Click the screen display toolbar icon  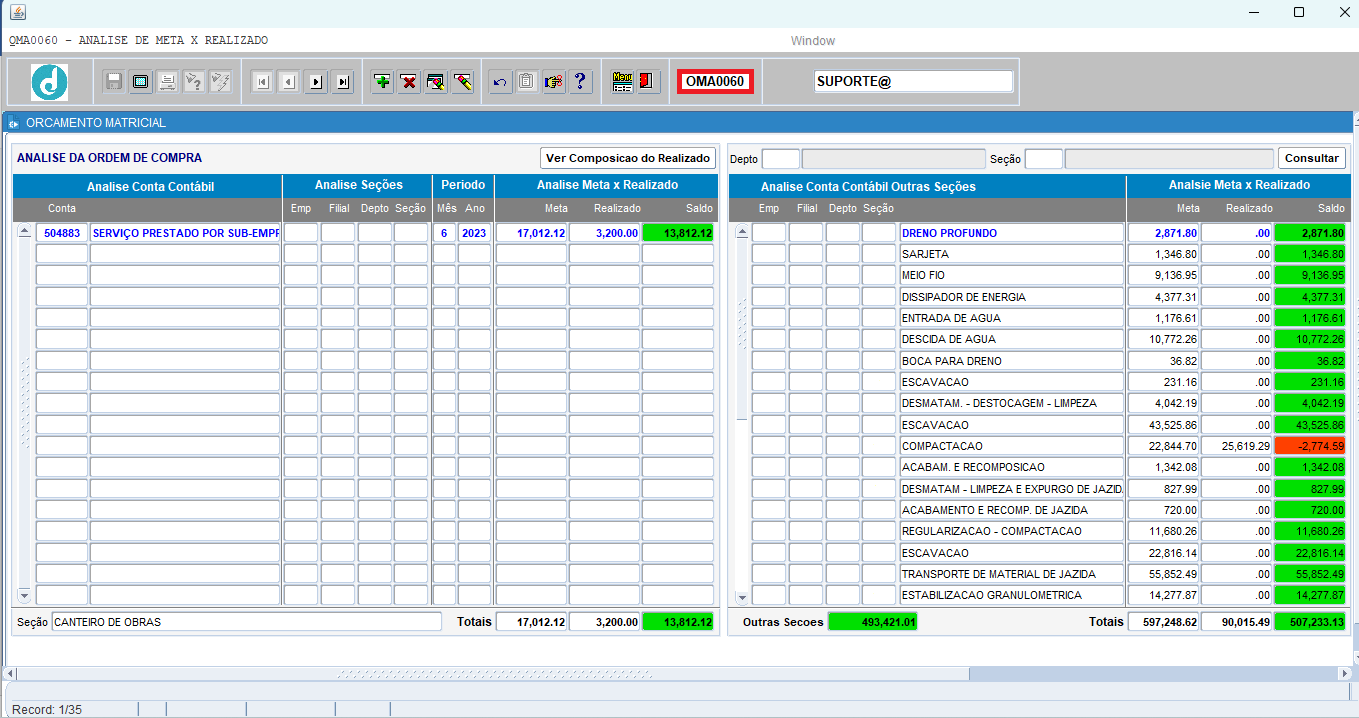pos(141,82)
